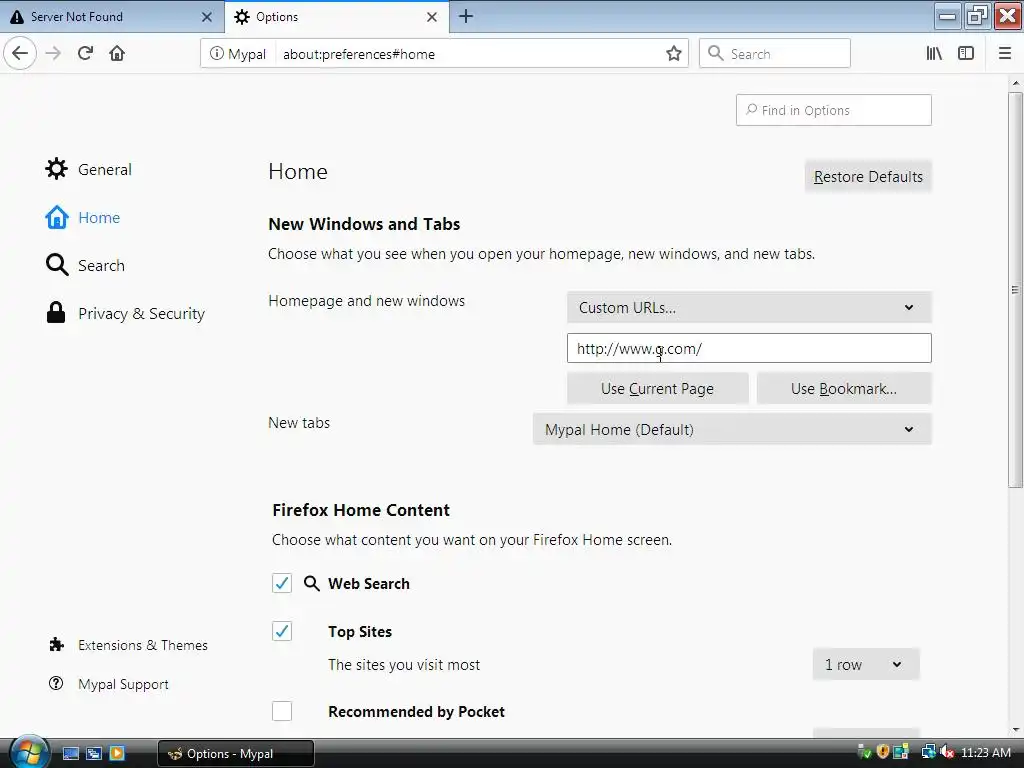Viewport: 1024px width, 768px height.
Task: Open Search preferences category
Action: [x=85, y=265]
